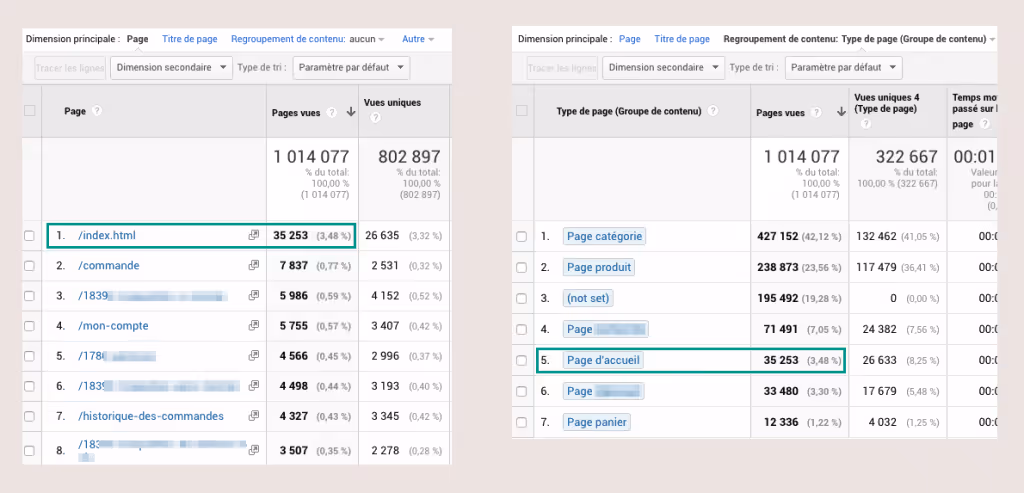
Task: Show help for Pages vues in right table
Action: pyautogui.click(x=816, y=112)
